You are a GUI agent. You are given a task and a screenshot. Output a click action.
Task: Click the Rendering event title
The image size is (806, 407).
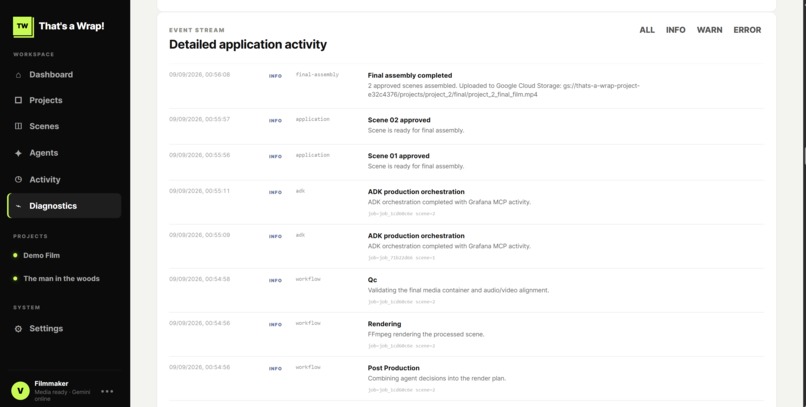click(x=384, y=324)
